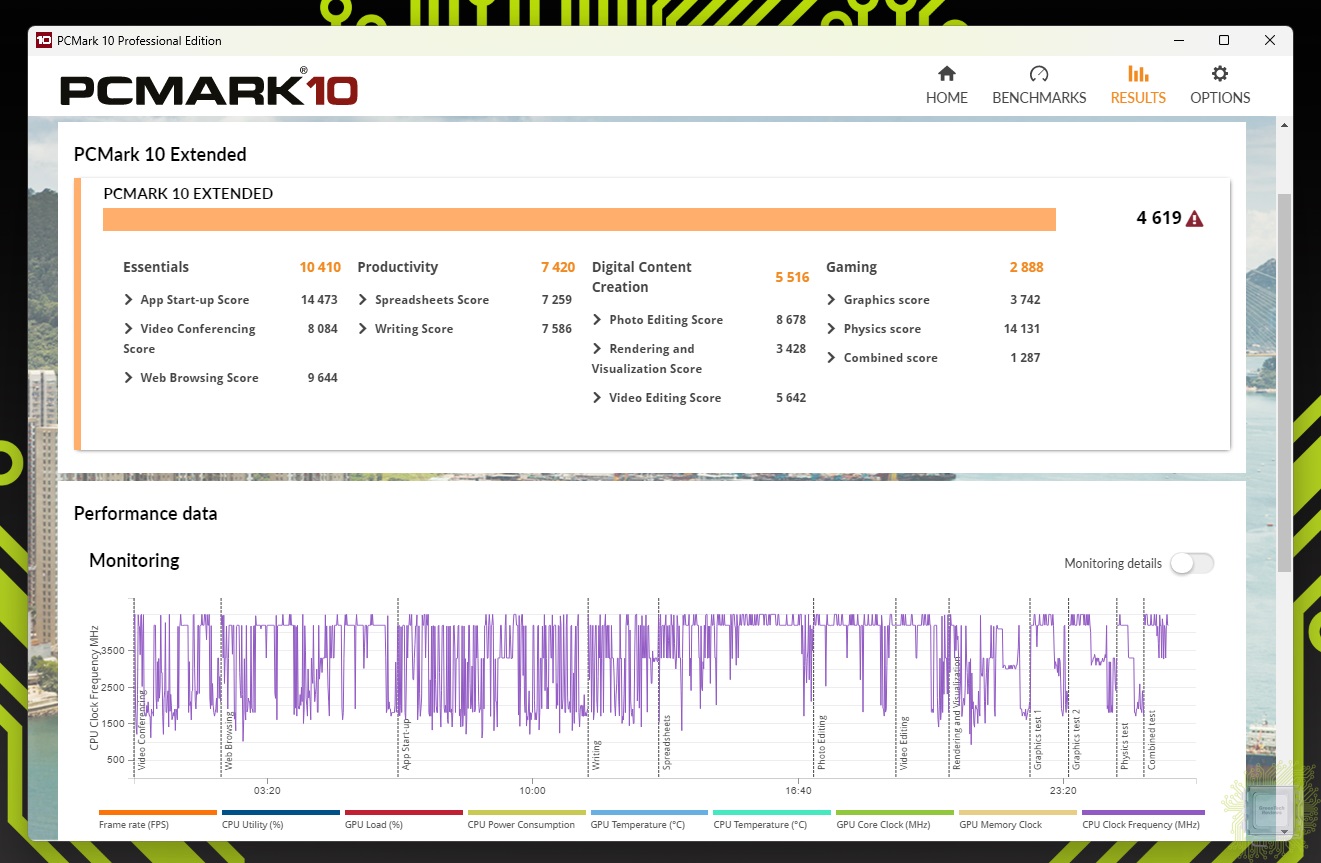This screenshot has width=1321, height=863.
Task: Click the orange overall score bar
Action: (x=579, y=220)
